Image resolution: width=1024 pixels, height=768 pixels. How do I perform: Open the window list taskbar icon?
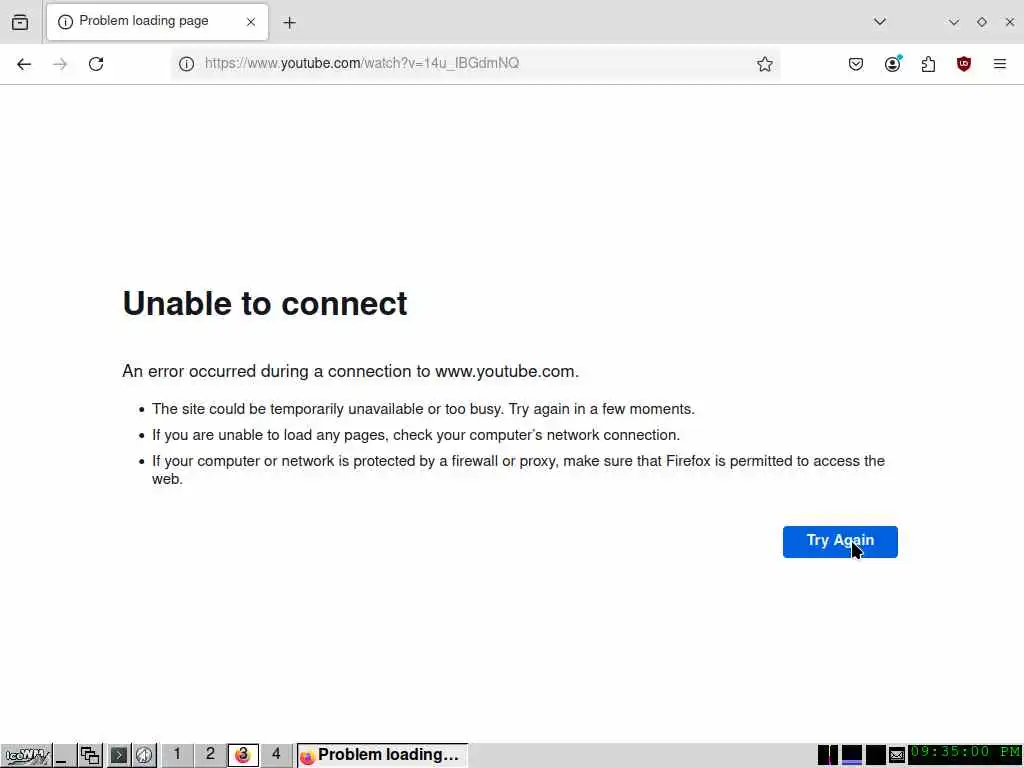(90, 756)
